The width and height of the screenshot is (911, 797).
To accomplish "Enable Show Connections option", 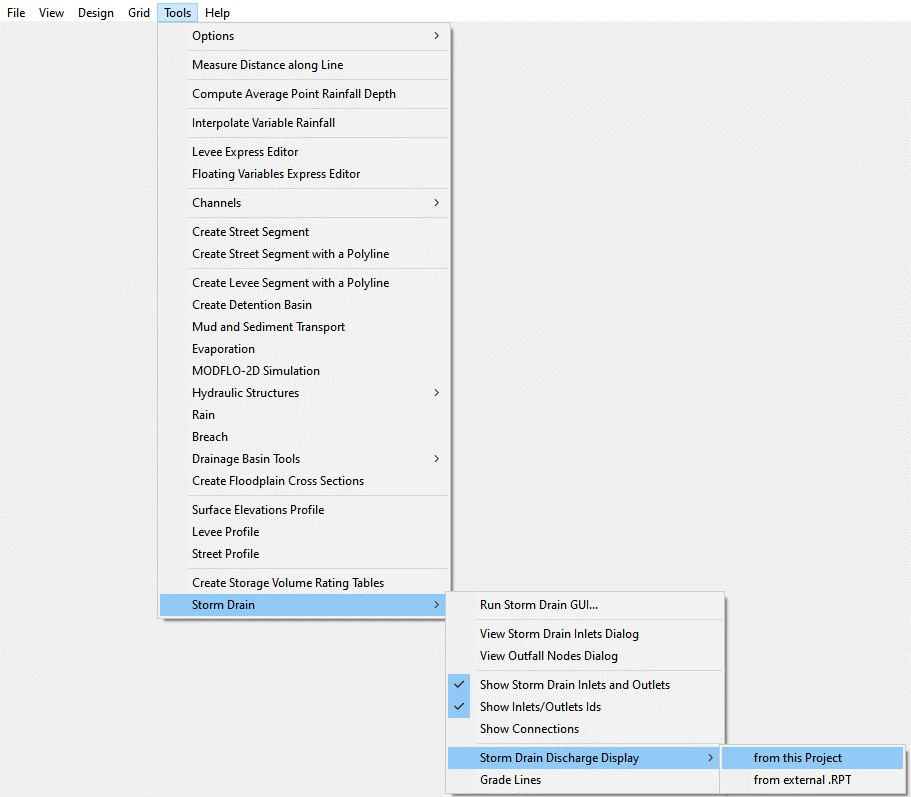I will (x=529, y=729).
